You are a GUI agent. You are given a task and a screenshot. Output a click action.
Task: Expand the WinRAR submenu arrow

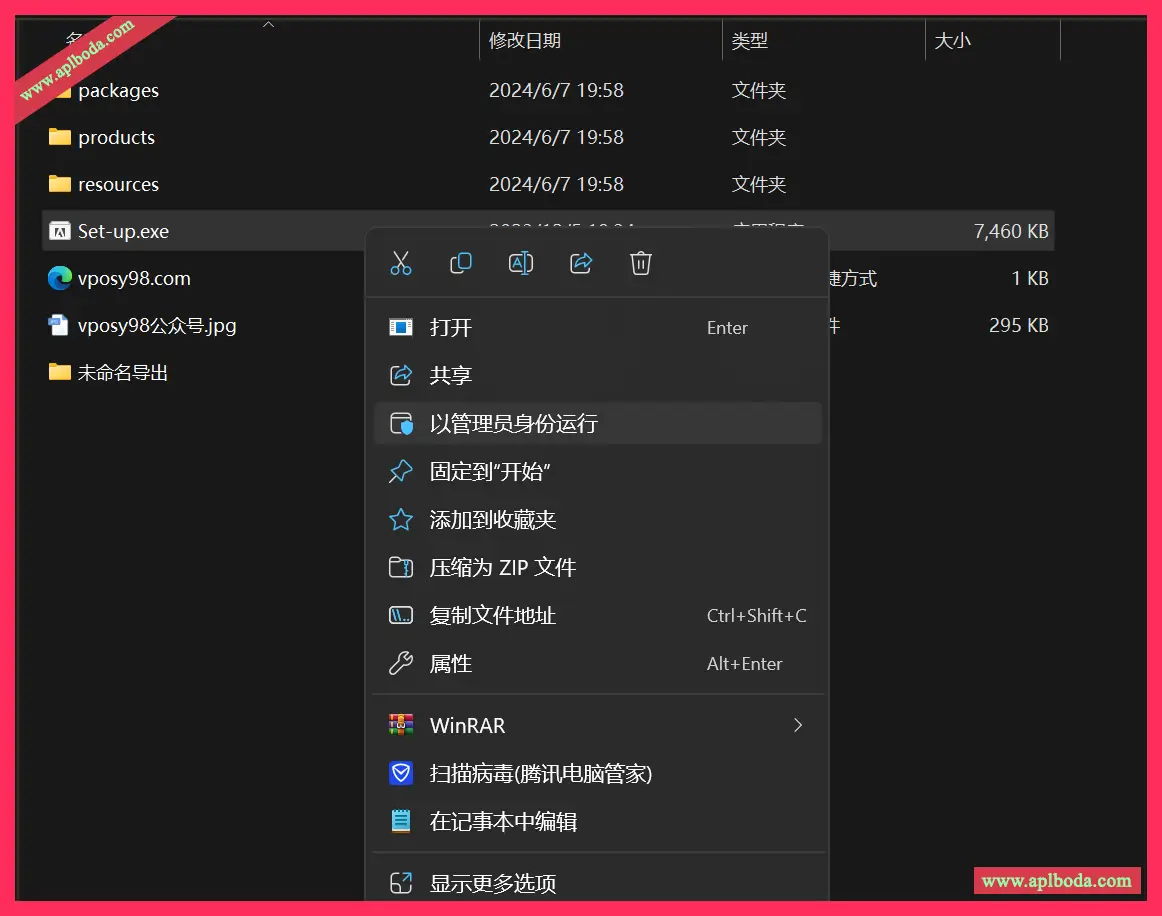(x=797, y=726)
